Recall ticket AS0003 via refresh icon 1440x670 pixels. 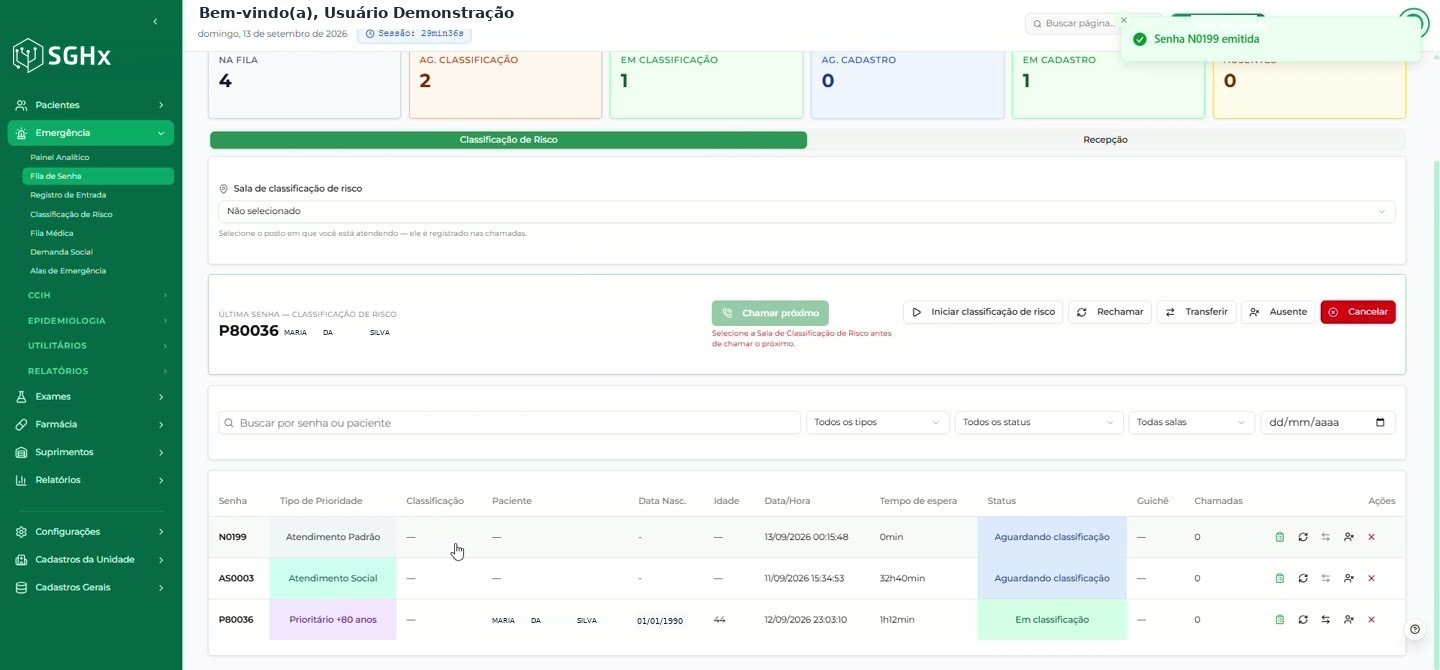point(1303,578)
